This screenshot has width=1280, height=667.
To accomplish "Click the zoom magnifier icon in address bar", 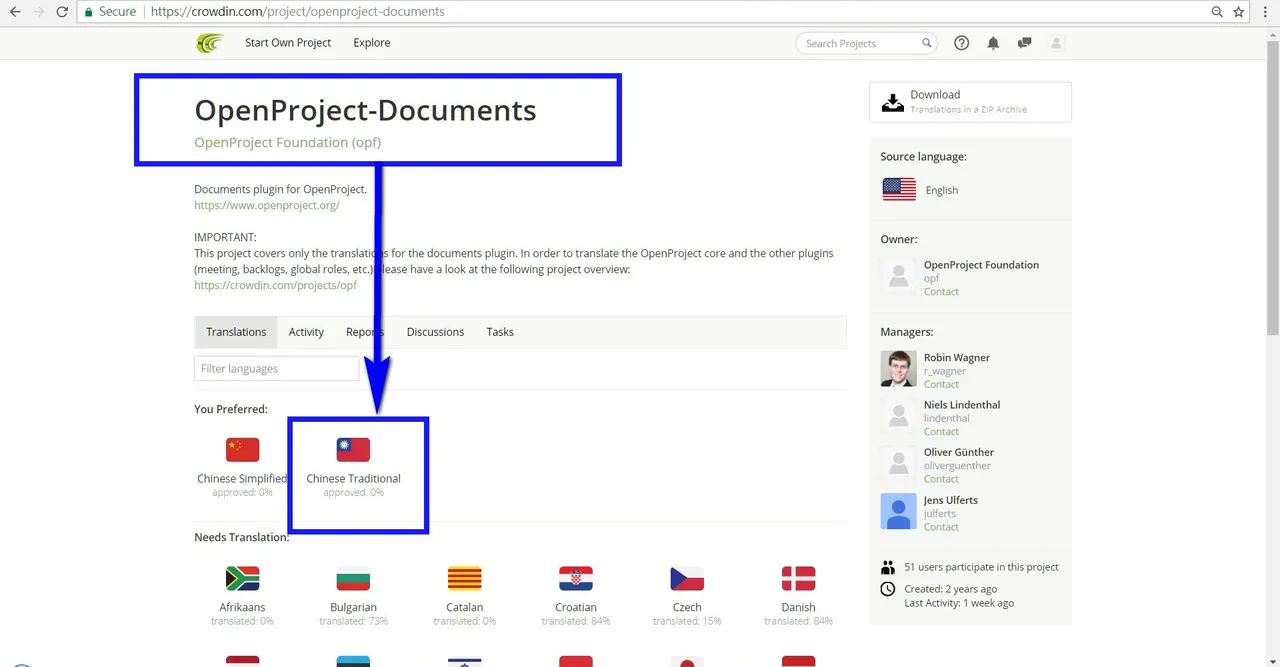I will click(1217, 12).
